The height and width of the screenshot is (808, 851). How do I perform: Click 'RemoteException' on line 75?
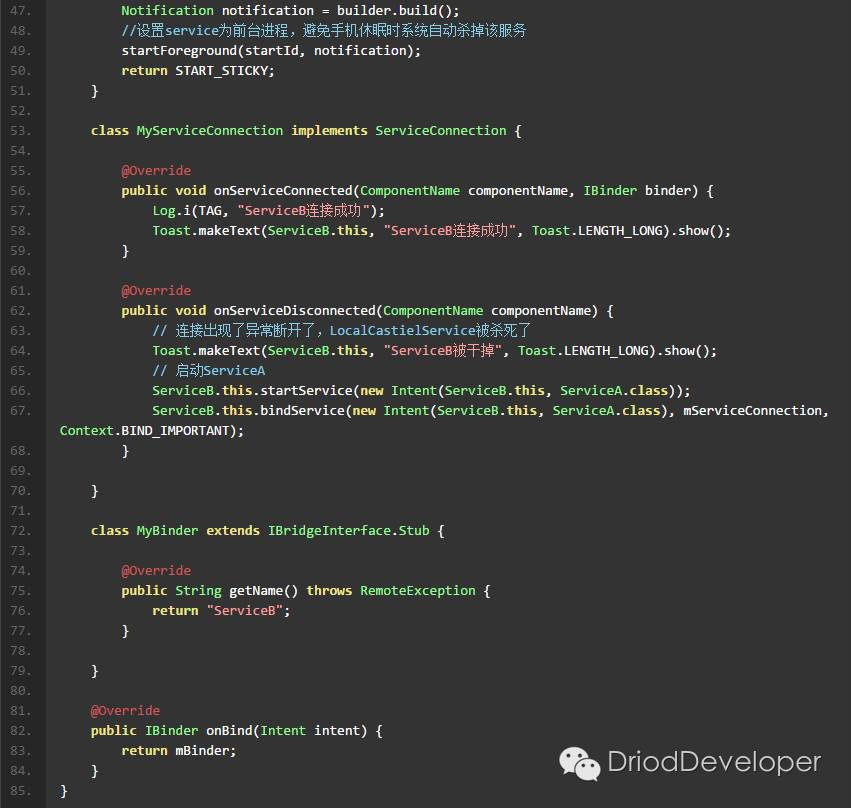coord(418,591)
